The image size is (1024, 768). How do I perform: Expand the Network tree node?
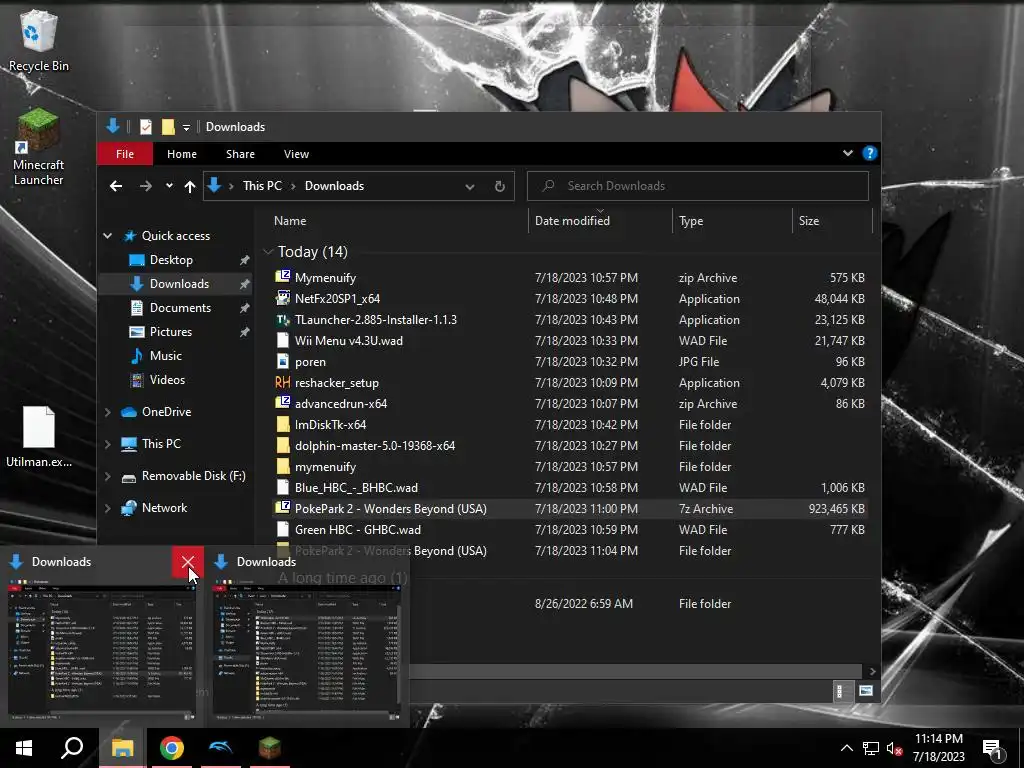click(108, 508)
